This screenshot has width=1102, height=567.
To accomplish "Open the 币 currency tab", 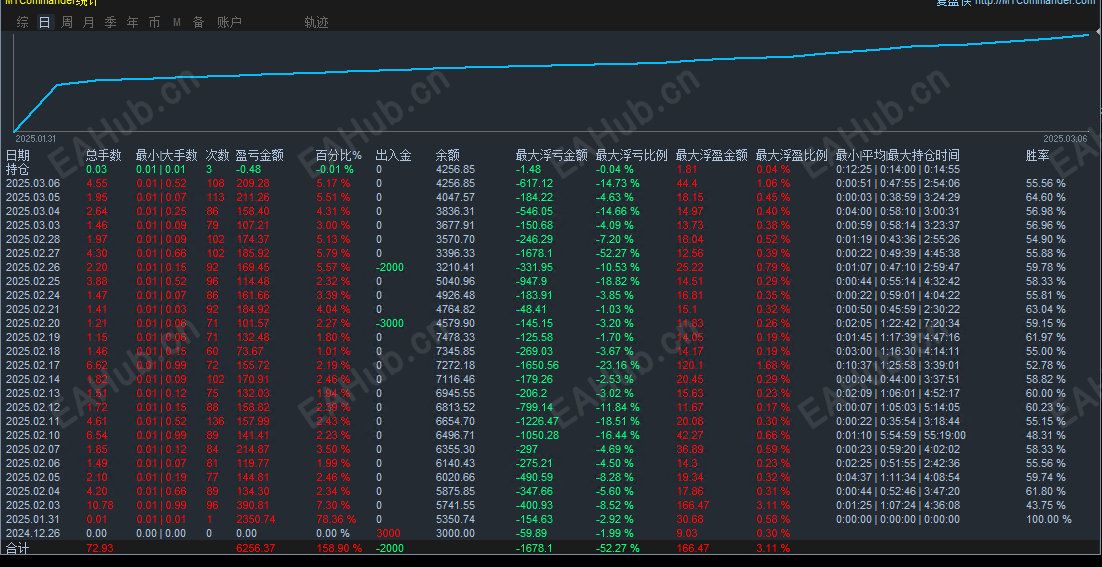I will (154, 22).
